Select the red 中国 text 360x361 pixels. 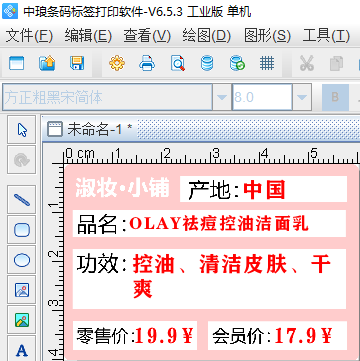click(264, 190)
